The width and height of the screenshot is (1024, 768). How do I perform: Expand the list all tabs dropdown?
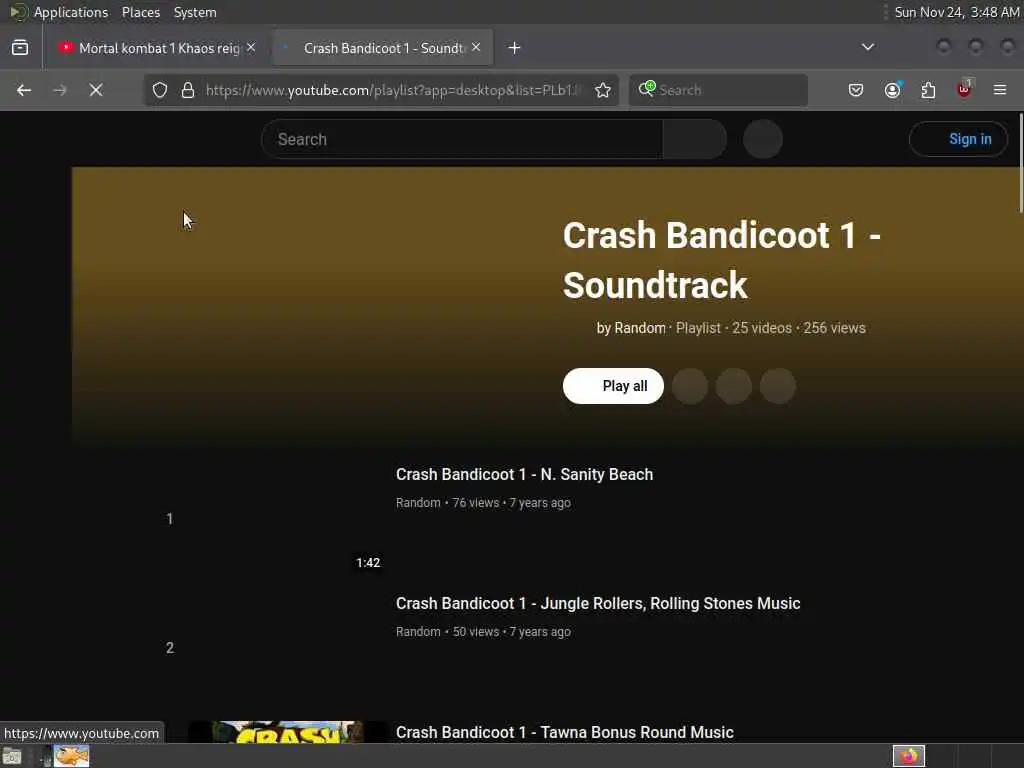(x=868, y=47)
